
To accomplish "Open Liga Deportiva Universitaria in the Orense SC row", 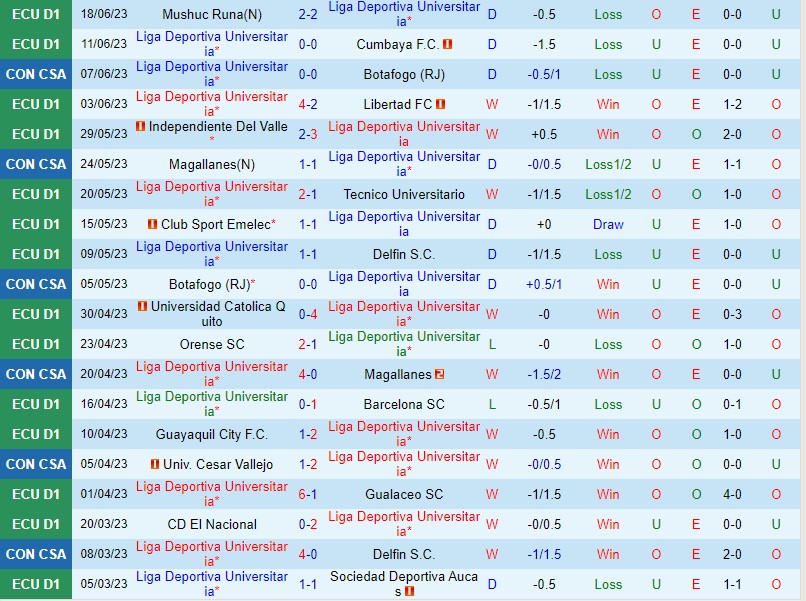I will 404,344.
